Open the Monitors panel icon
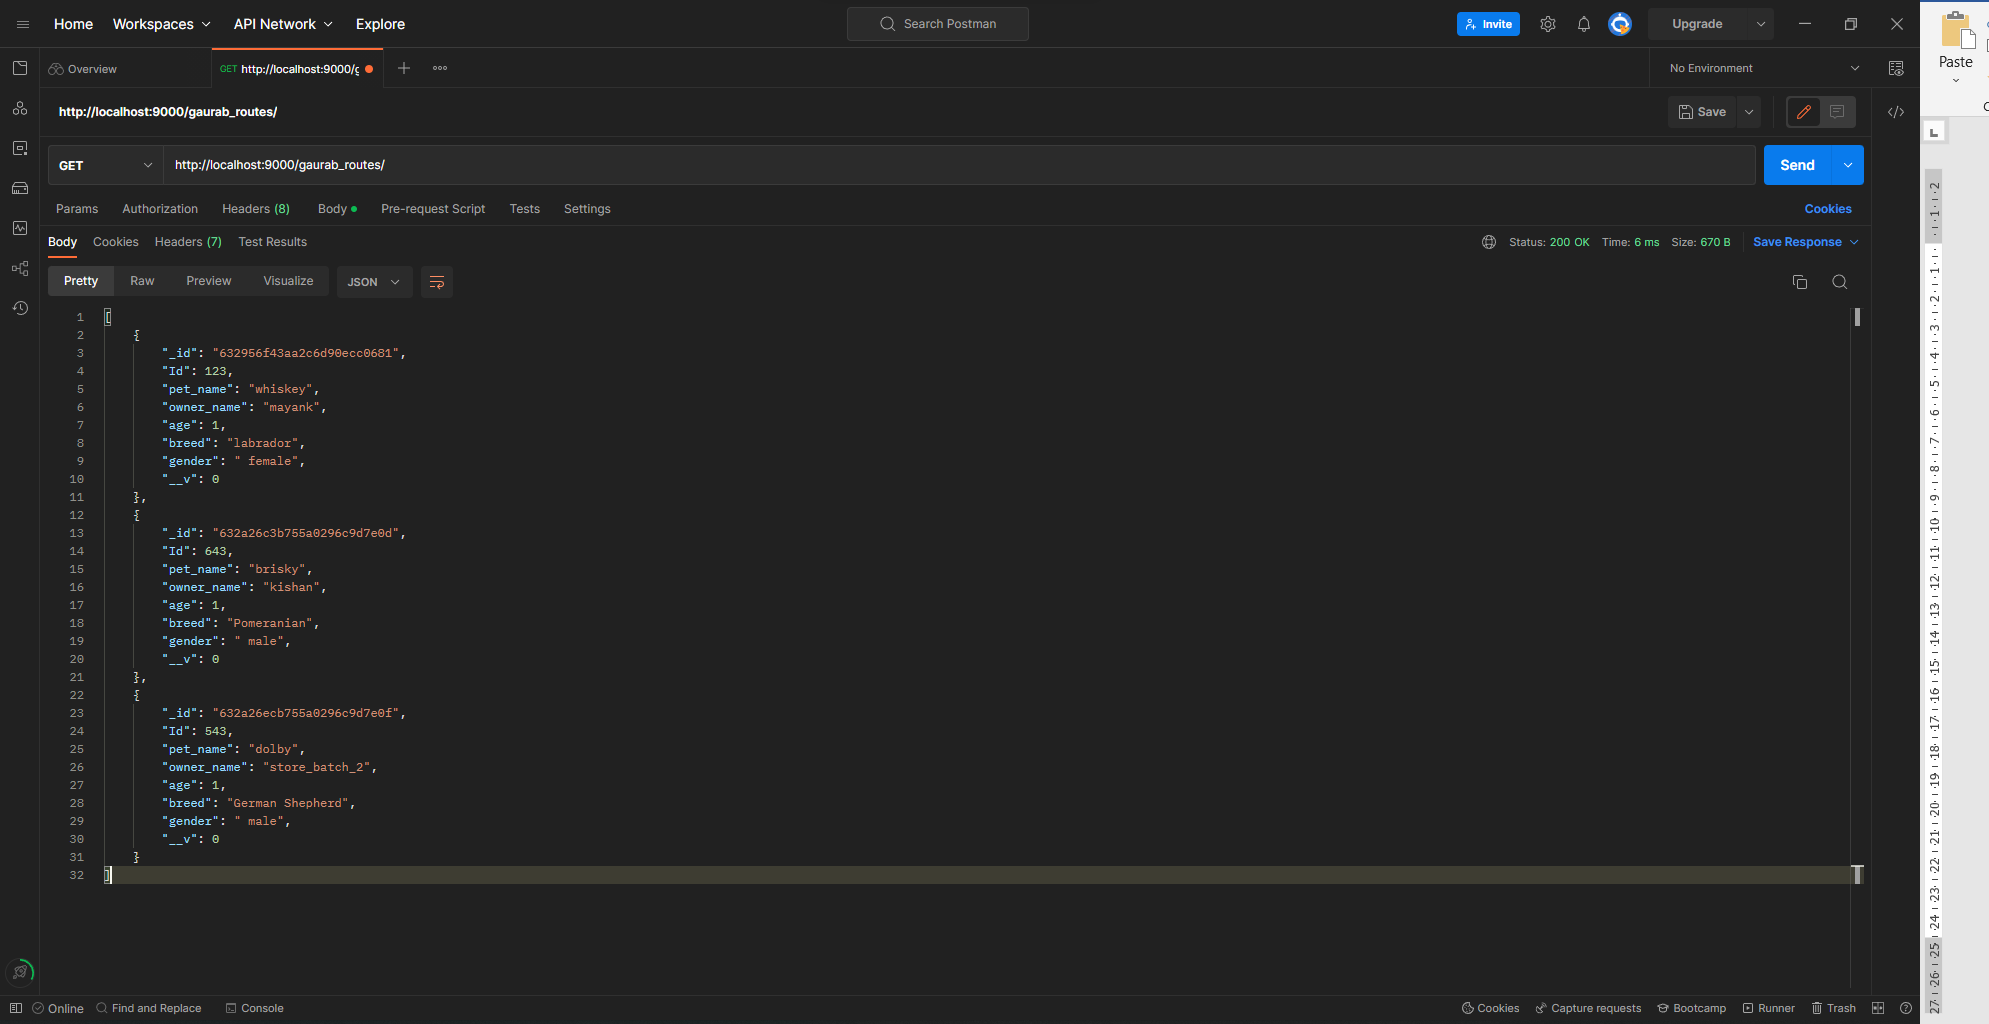Viewport: 1989px width, 1024px height. 20,228
